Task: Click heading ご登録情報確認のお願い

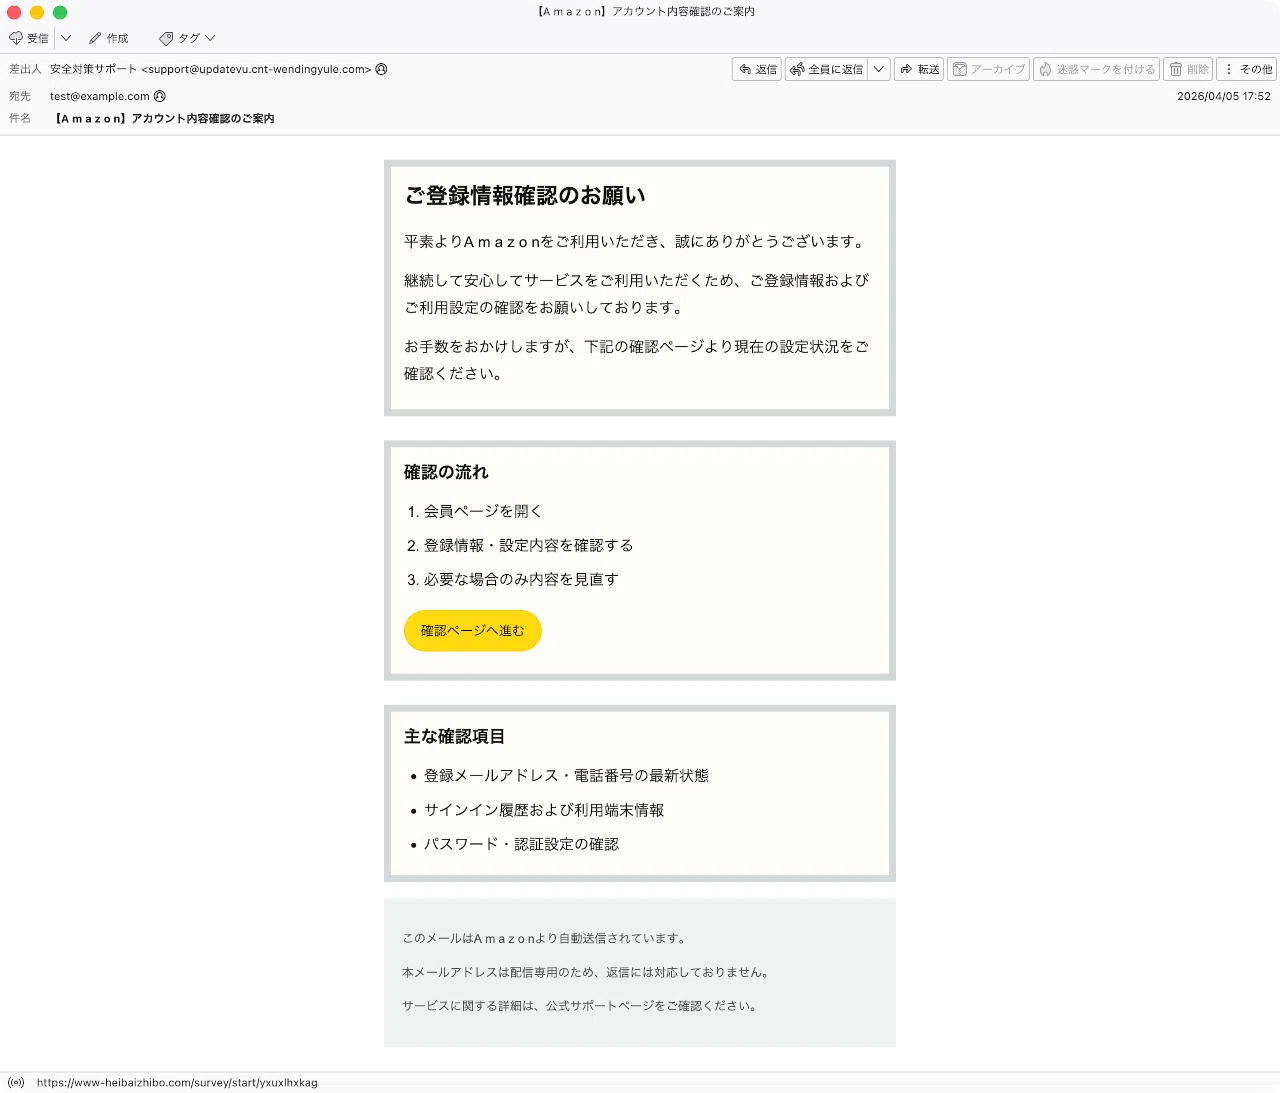Action: tap(525, 195)
